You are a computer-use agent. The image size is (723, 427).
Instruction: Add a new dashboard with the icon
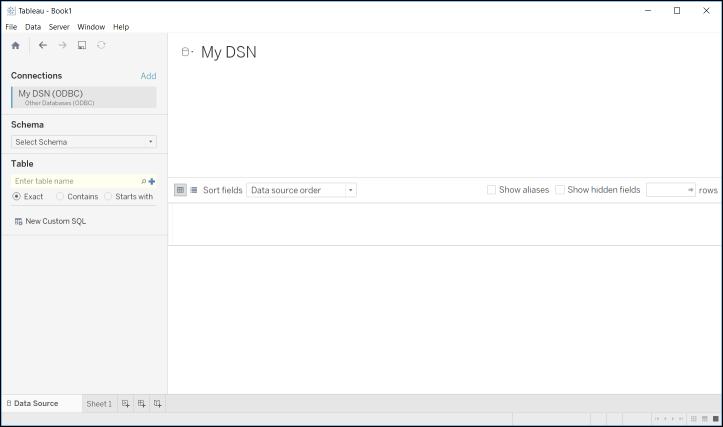142,403
